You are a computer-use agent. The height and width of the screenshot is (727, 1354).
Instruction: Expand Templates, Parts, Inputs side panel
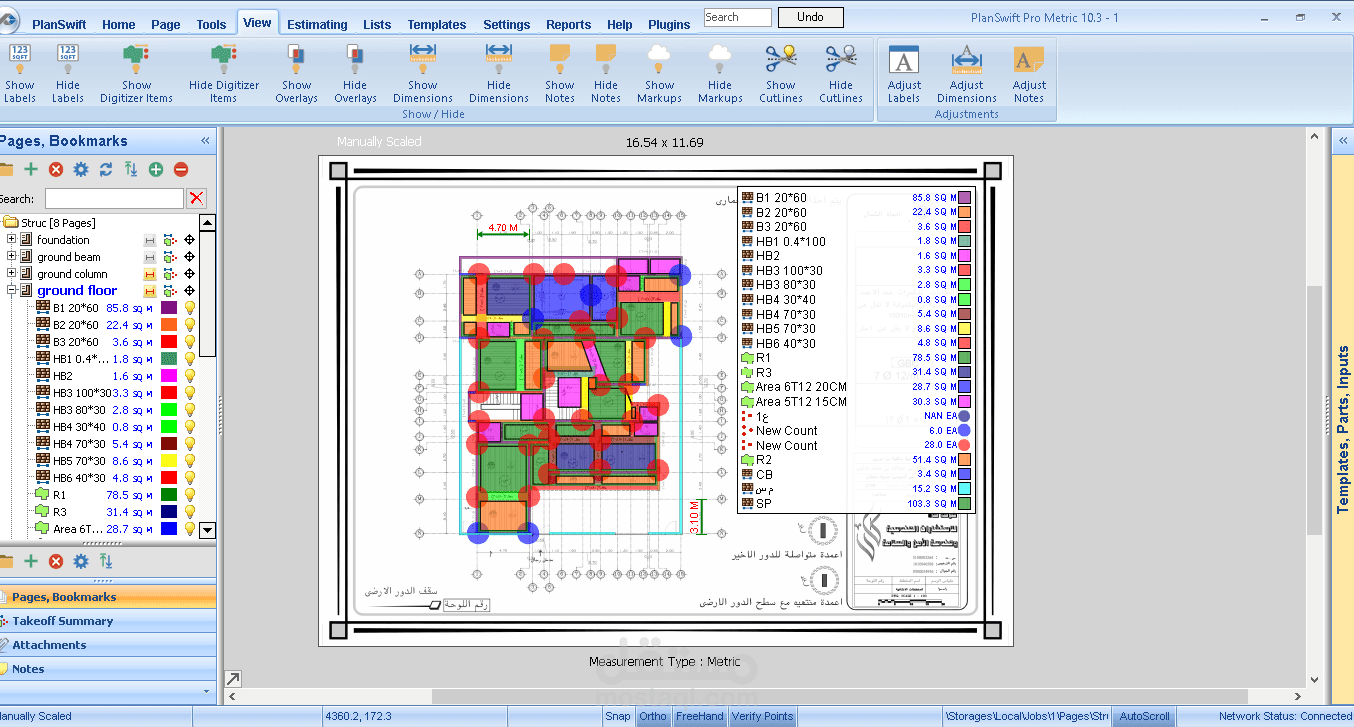pyautogui.click(x=1341, y=141)
